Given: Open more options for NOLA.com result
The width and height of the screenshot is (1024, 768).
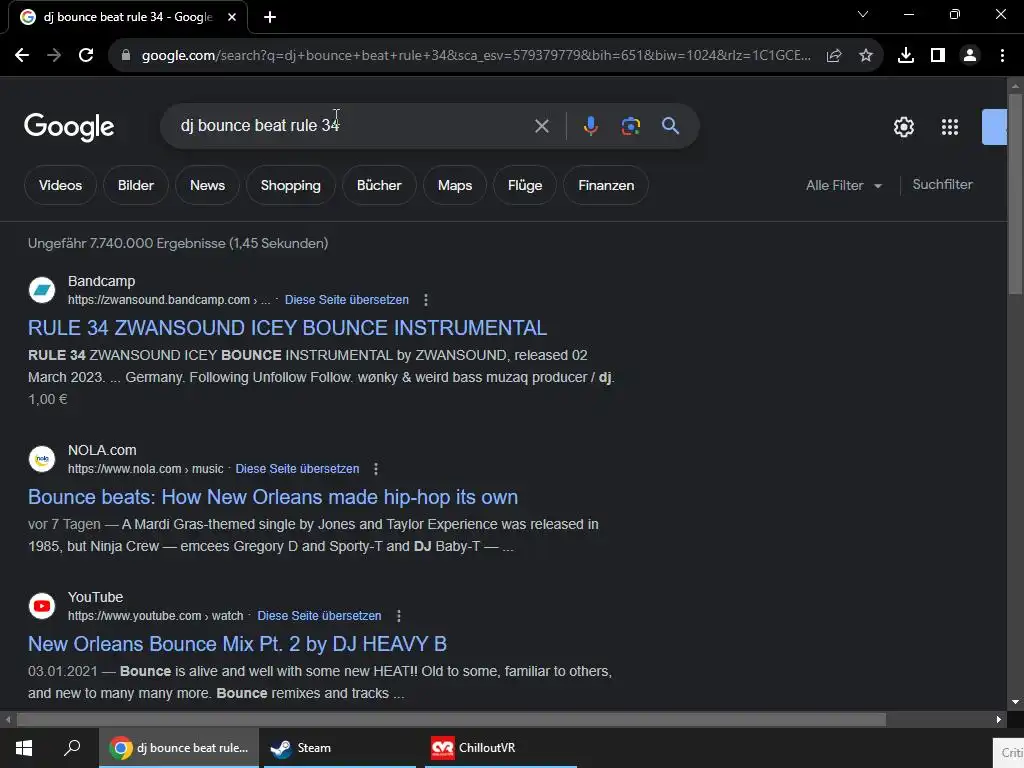Looking at the screenshot, I should [376, 469].
